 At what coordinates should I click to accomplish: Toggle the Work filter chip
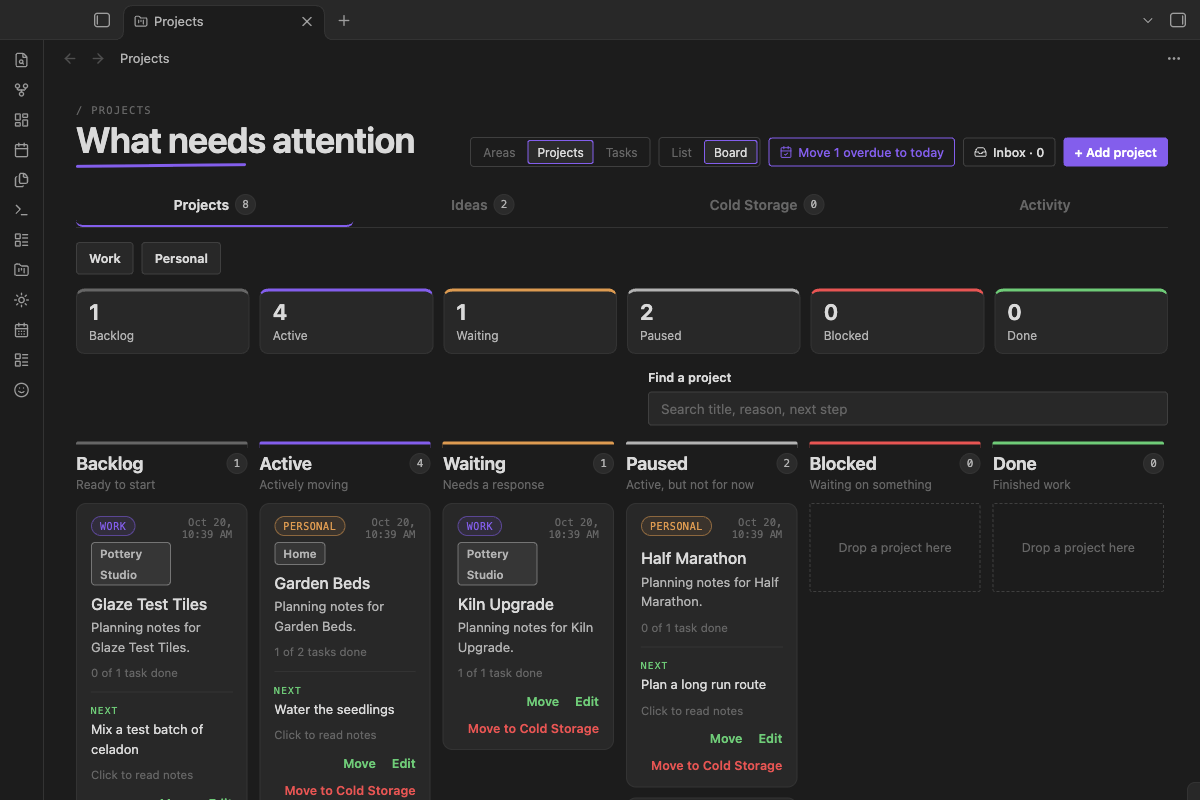point(104,258)
